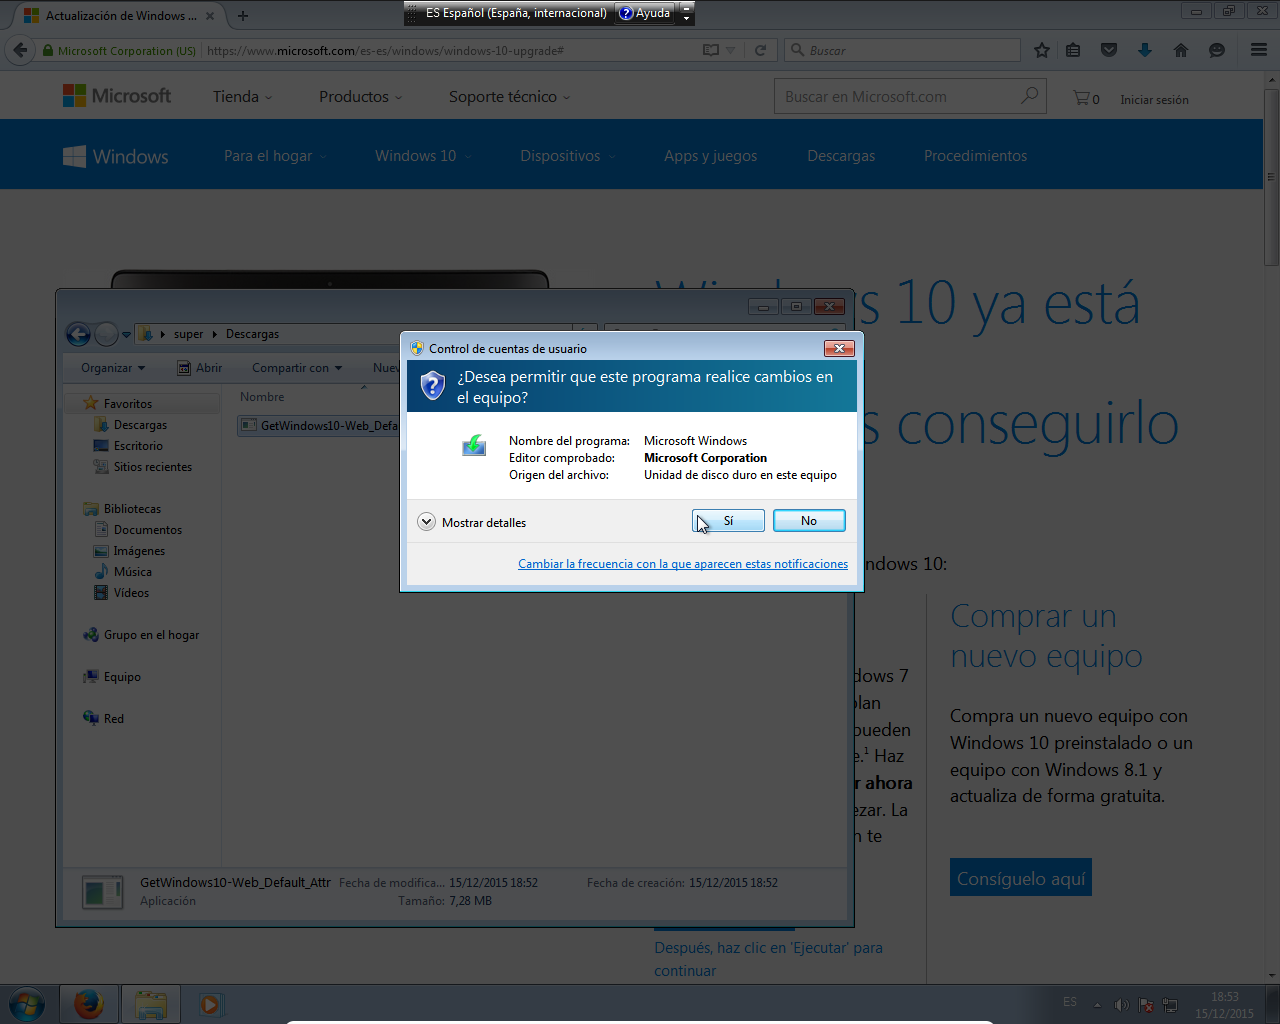
Task: Open the Organizar dropdown in Explorer
Action: pos(112,368)
